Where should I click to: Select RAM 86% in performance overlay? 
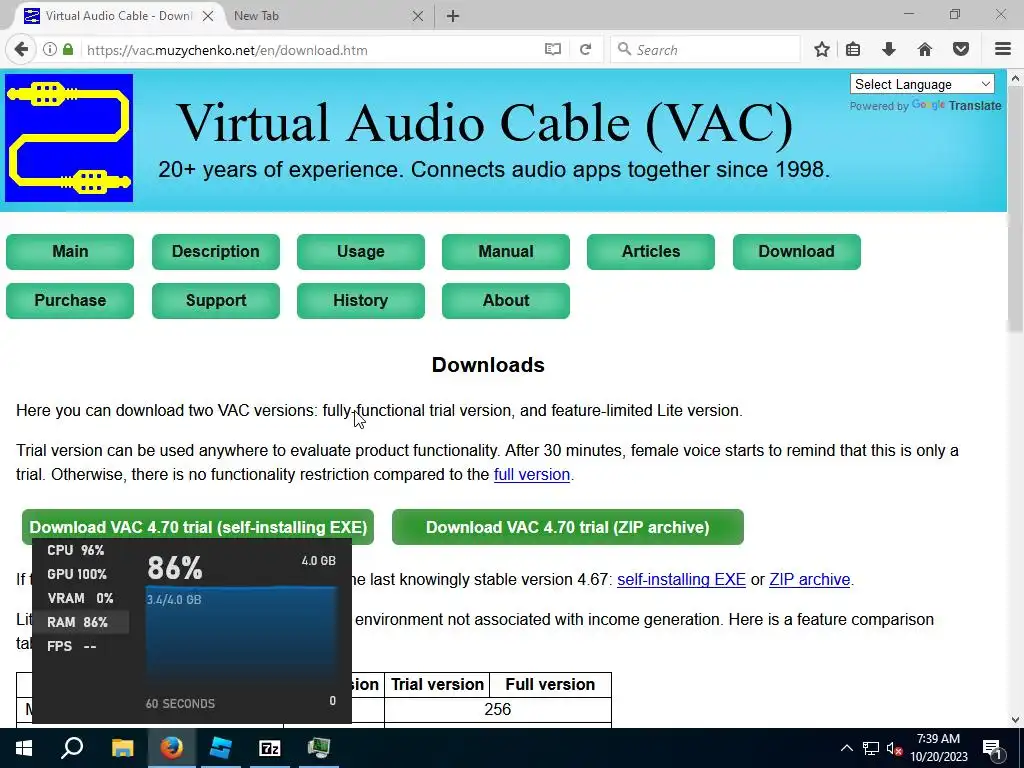point(77,622)
